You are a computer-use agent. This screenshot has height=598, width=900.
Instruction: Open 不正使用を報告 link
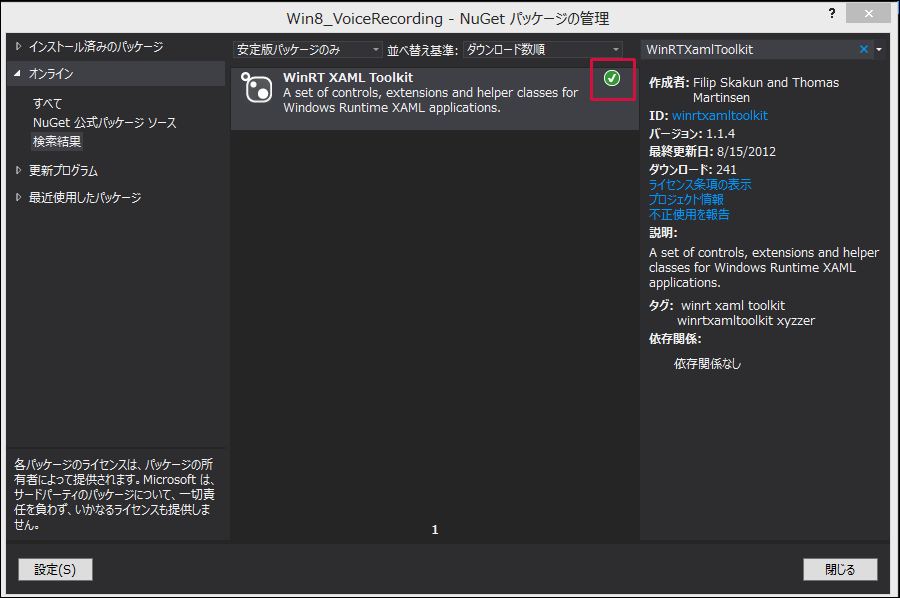[x=689, y=214]
